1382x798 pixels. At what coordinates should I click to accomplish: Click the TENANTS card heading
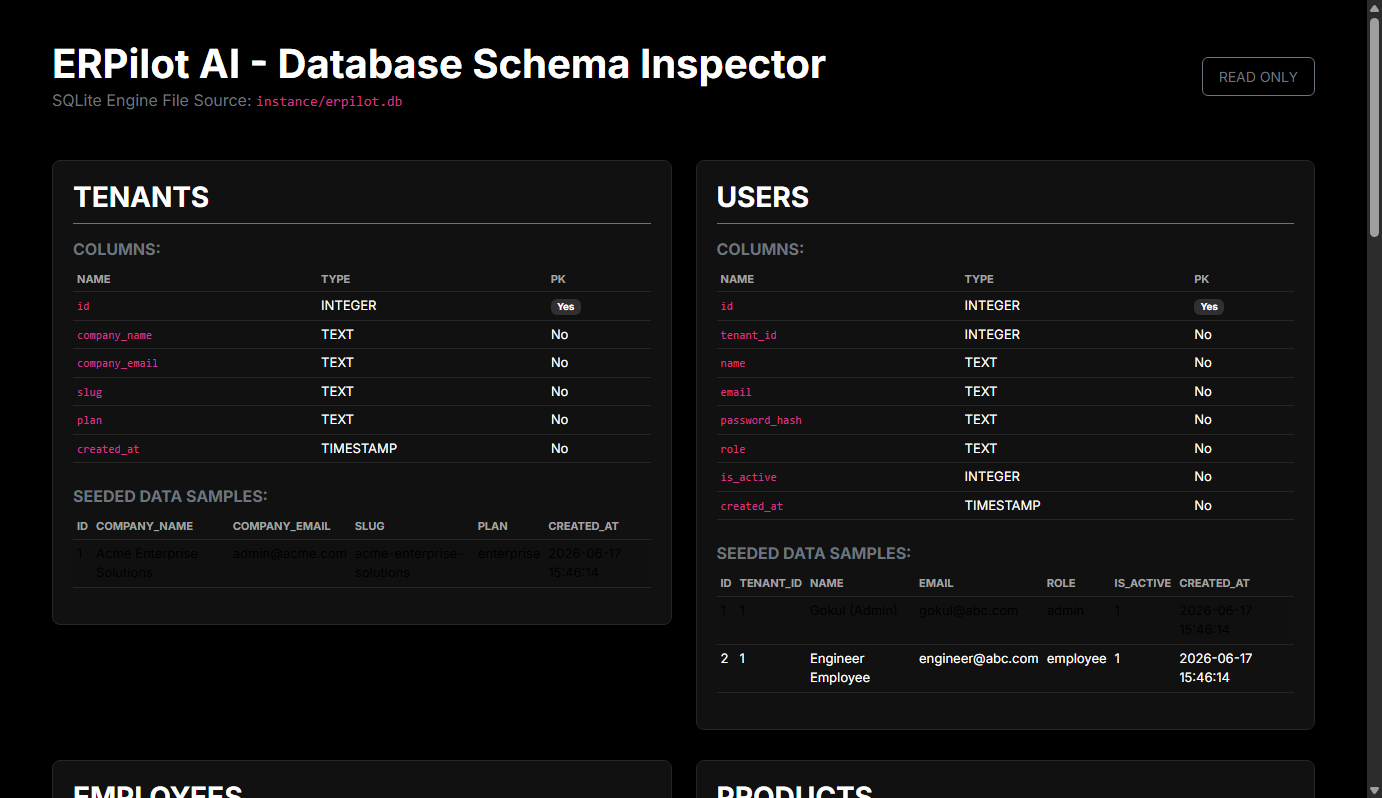coord(141,197)
